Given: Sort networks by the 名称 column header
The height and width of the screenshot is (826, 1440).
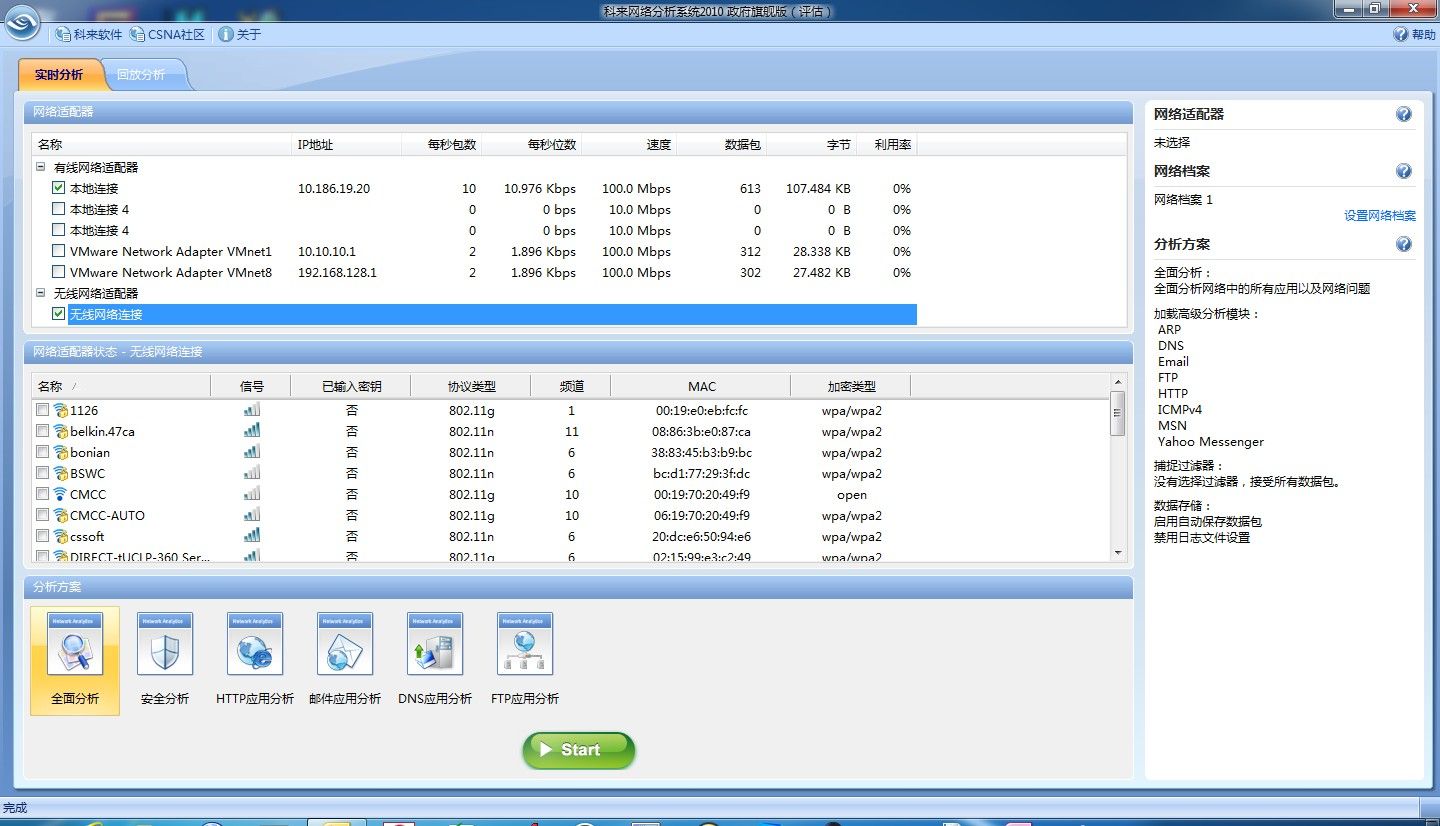Looking at the screenshot, I should pos(50,386).
